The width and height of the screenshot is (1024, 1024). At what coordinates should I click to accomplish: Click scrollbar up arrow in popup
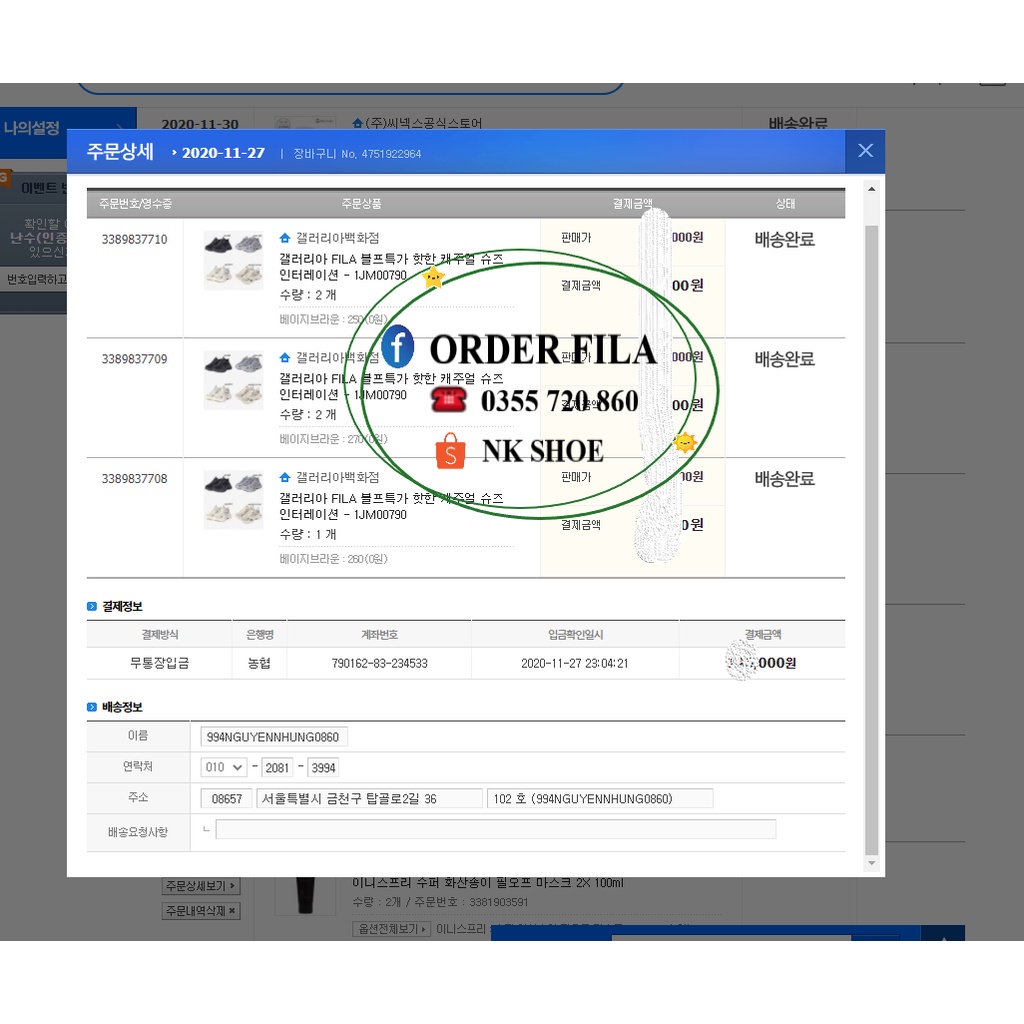[871, 189]
